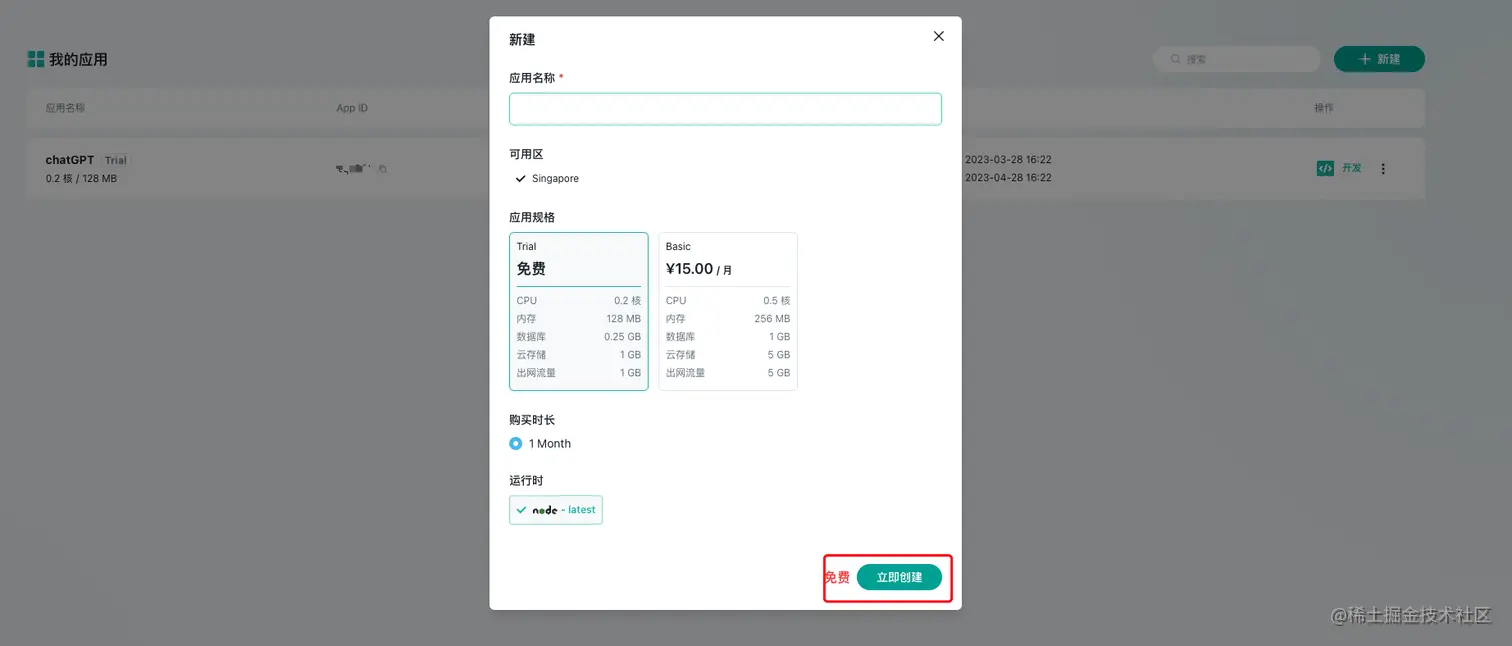This screenshot has width=1512, height=646.
Task: Click the search magnifier icon in search box
Action: coord(1174,59)
